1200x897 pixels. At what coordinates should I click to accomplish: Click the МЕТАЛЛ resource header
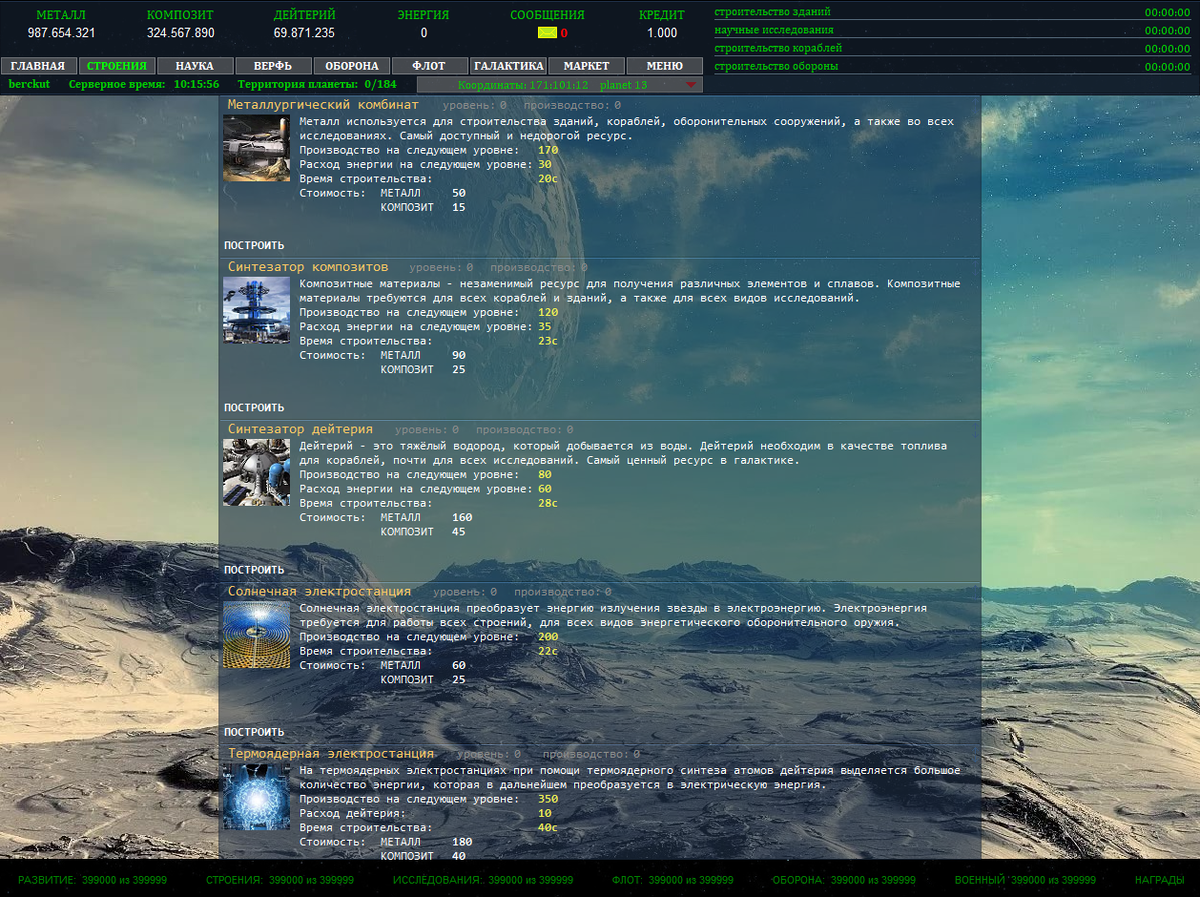(x=61, y=16)
